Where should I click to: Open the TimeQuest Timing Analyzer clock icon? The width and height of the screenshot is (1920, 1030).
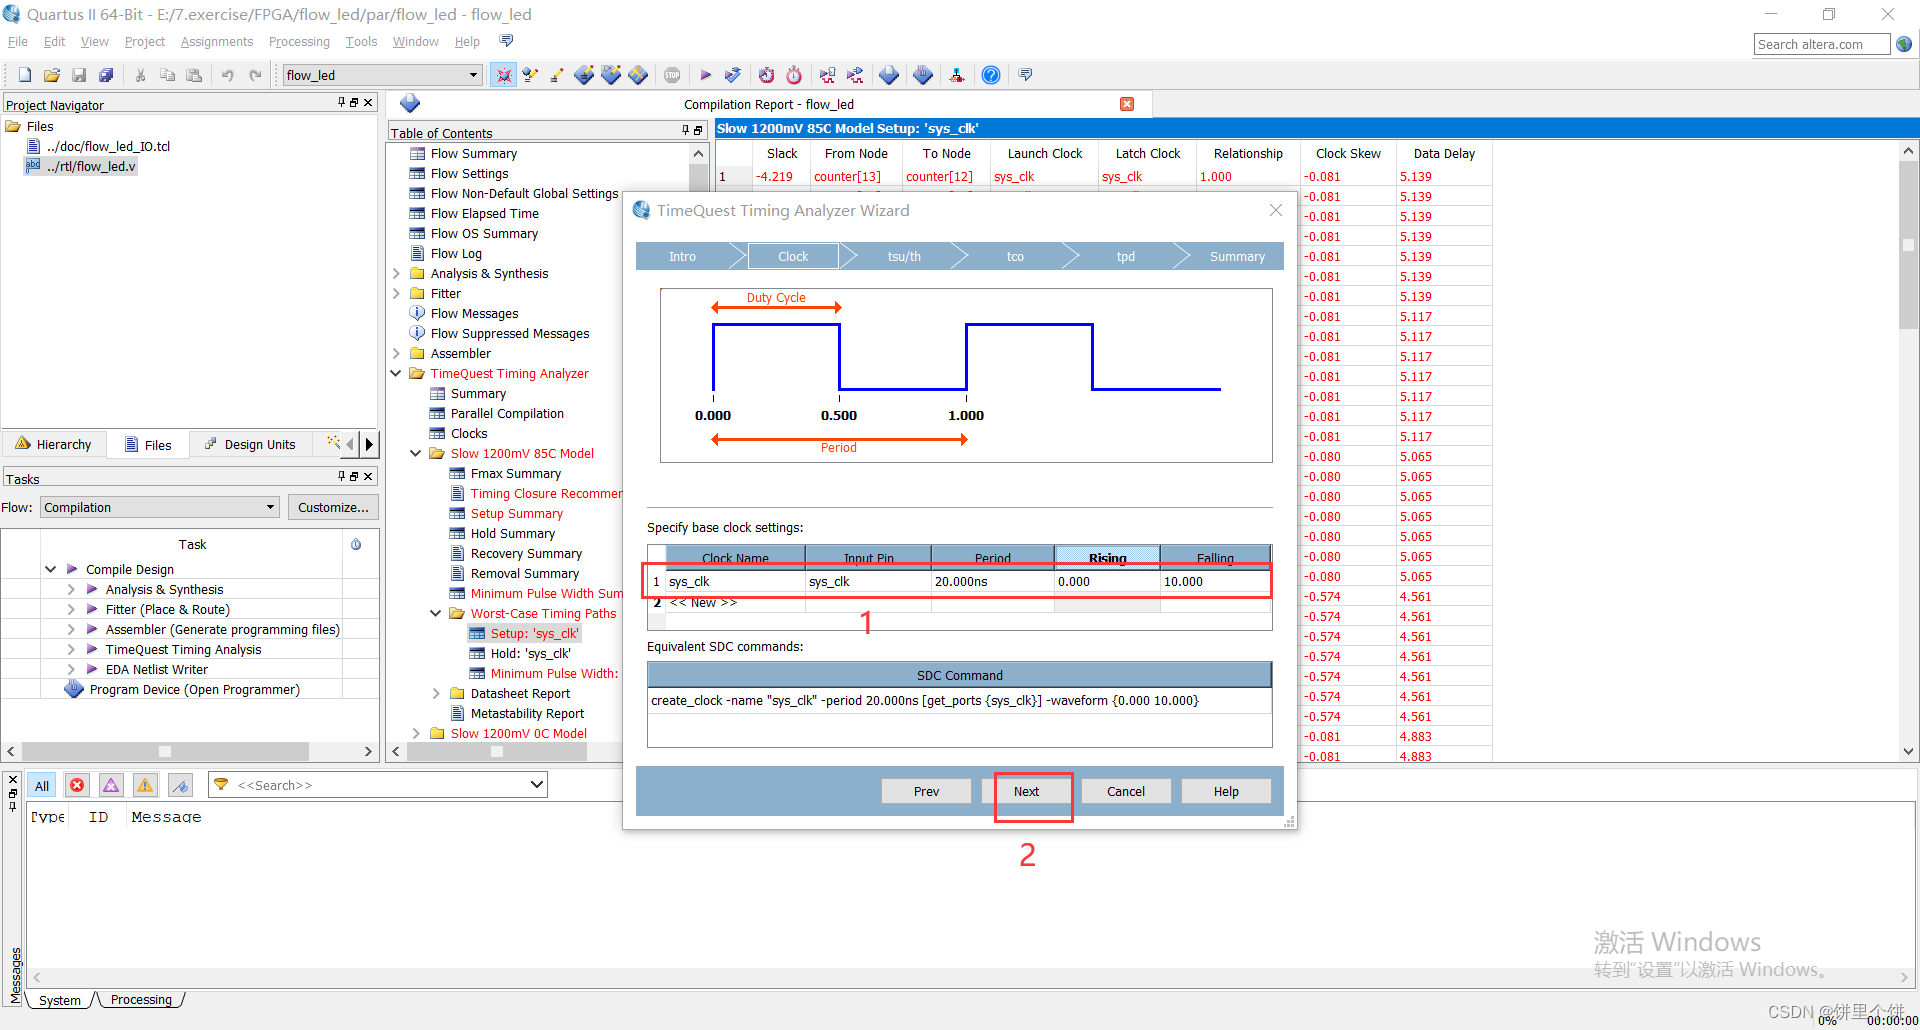(766, 75)
